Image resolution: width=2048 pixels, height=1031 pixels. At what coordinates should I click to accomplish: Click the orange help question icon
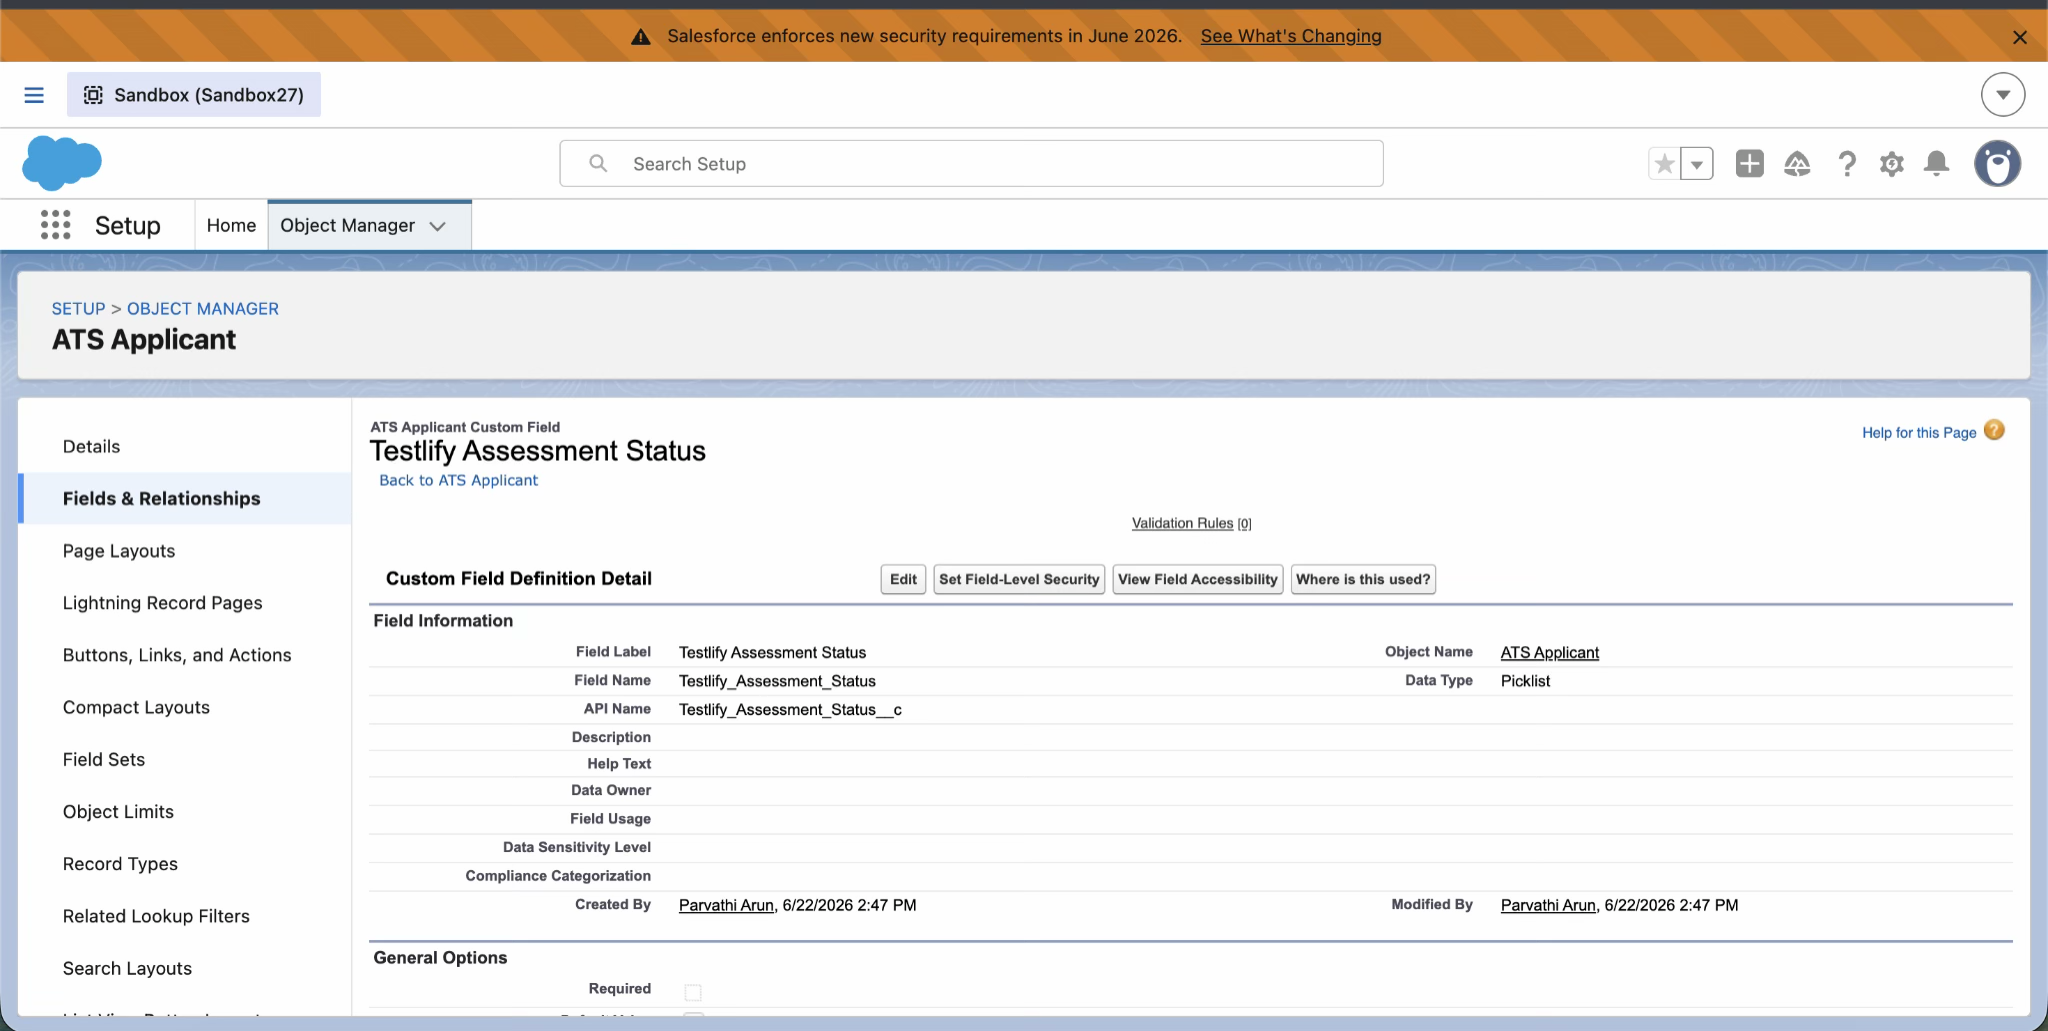coord(1994,430)
